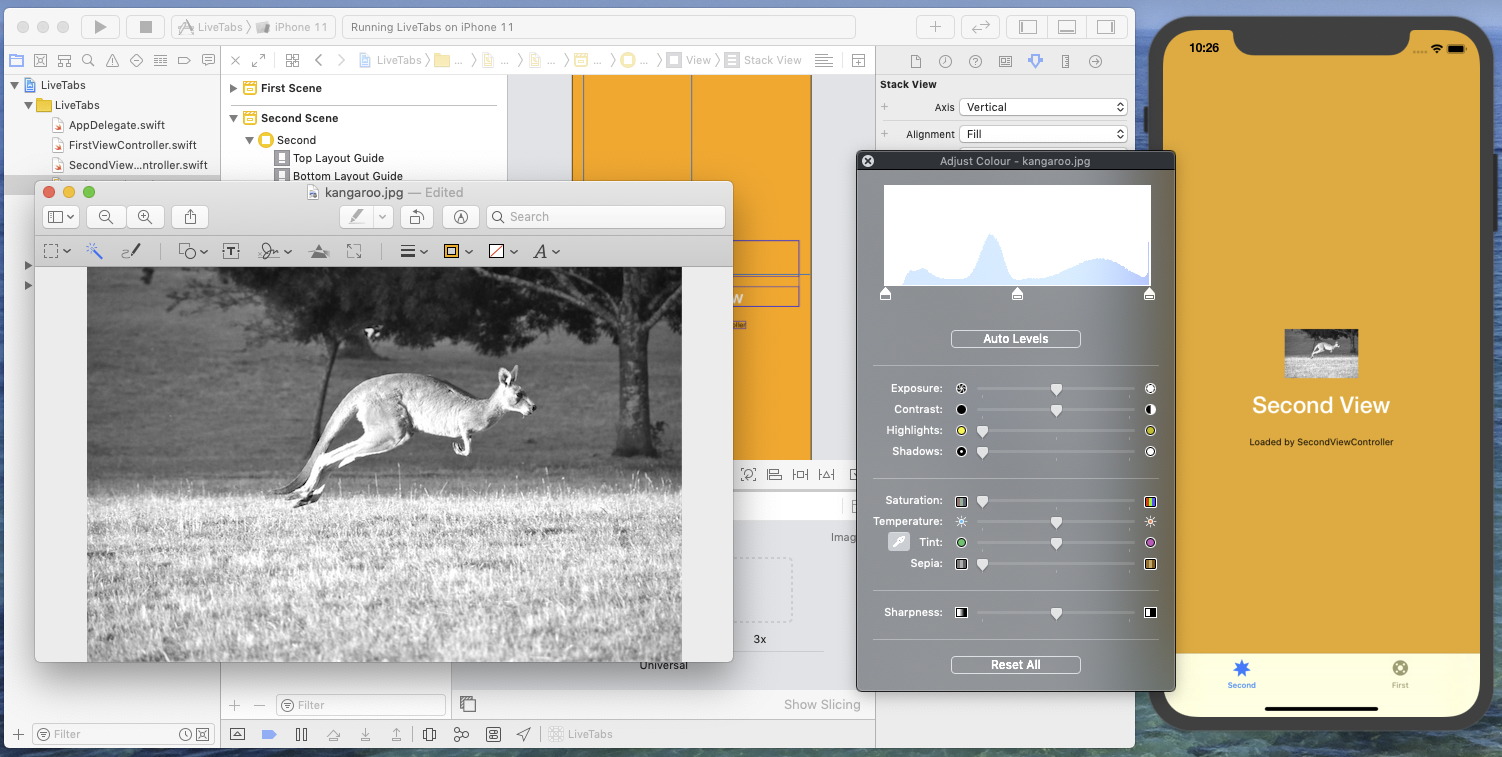Rotate the image left in Preview
The image size is (1502, 757).
coord(417,217)
